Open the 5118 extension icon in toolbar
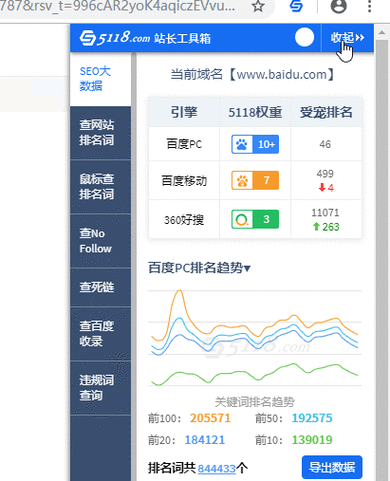 tap(296, 6)
